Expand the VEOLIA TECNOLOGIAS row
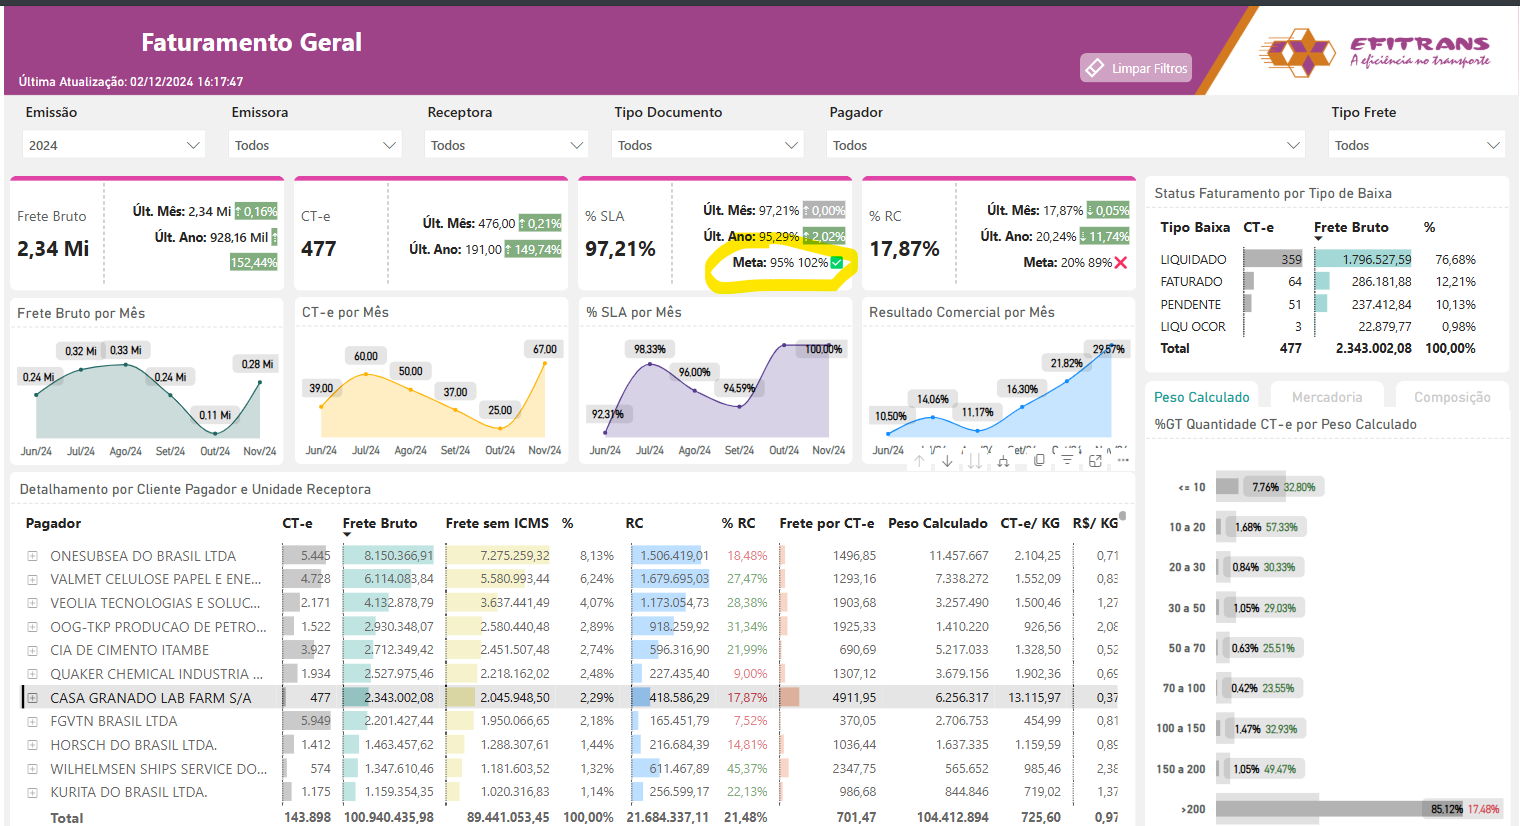This screenshot has width=1520, height=826. pos(32,603)
